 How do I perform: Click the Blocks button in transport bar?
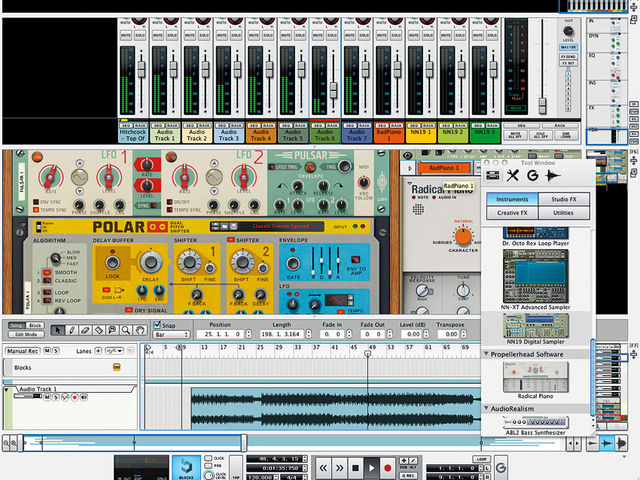point(186,468)
